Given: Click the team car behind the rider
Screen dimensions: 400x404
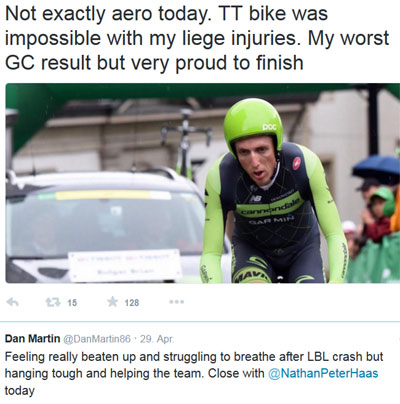Looking at the screenshot, I should (110, 227).
